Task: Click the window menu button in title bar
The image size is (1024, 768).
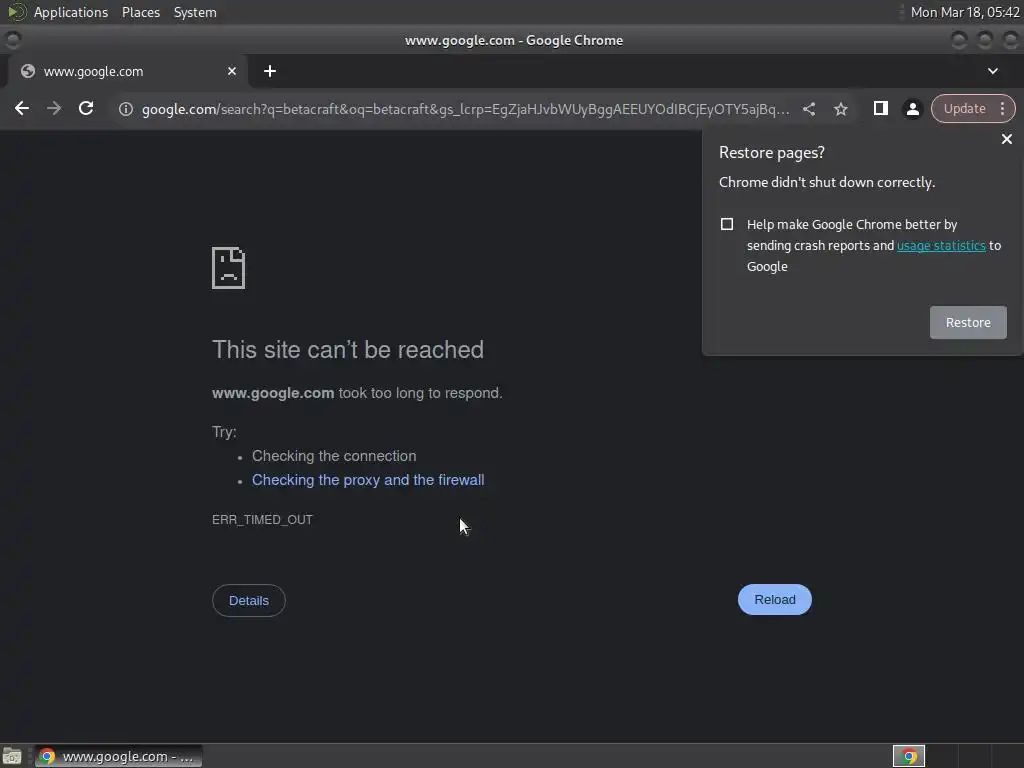Action: point(12,40)
